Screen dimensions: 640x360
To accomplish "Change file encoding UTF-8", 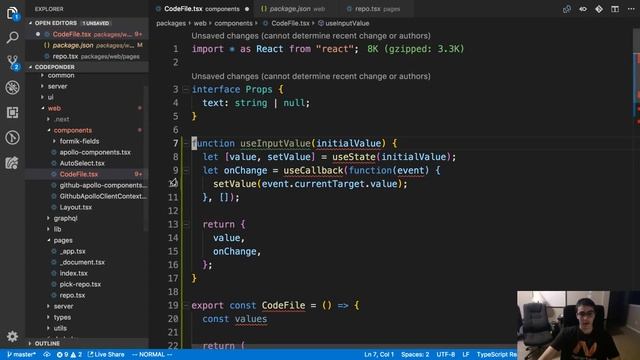I will coord(446,354).
